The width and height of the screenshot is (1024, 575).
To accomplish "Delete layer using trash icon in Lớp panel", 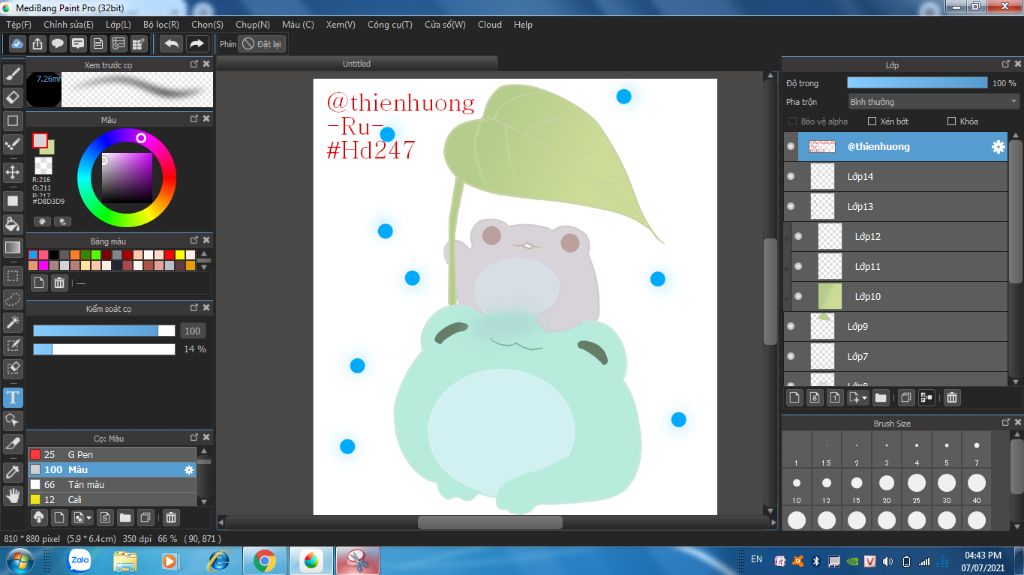I will coord(952,398).
